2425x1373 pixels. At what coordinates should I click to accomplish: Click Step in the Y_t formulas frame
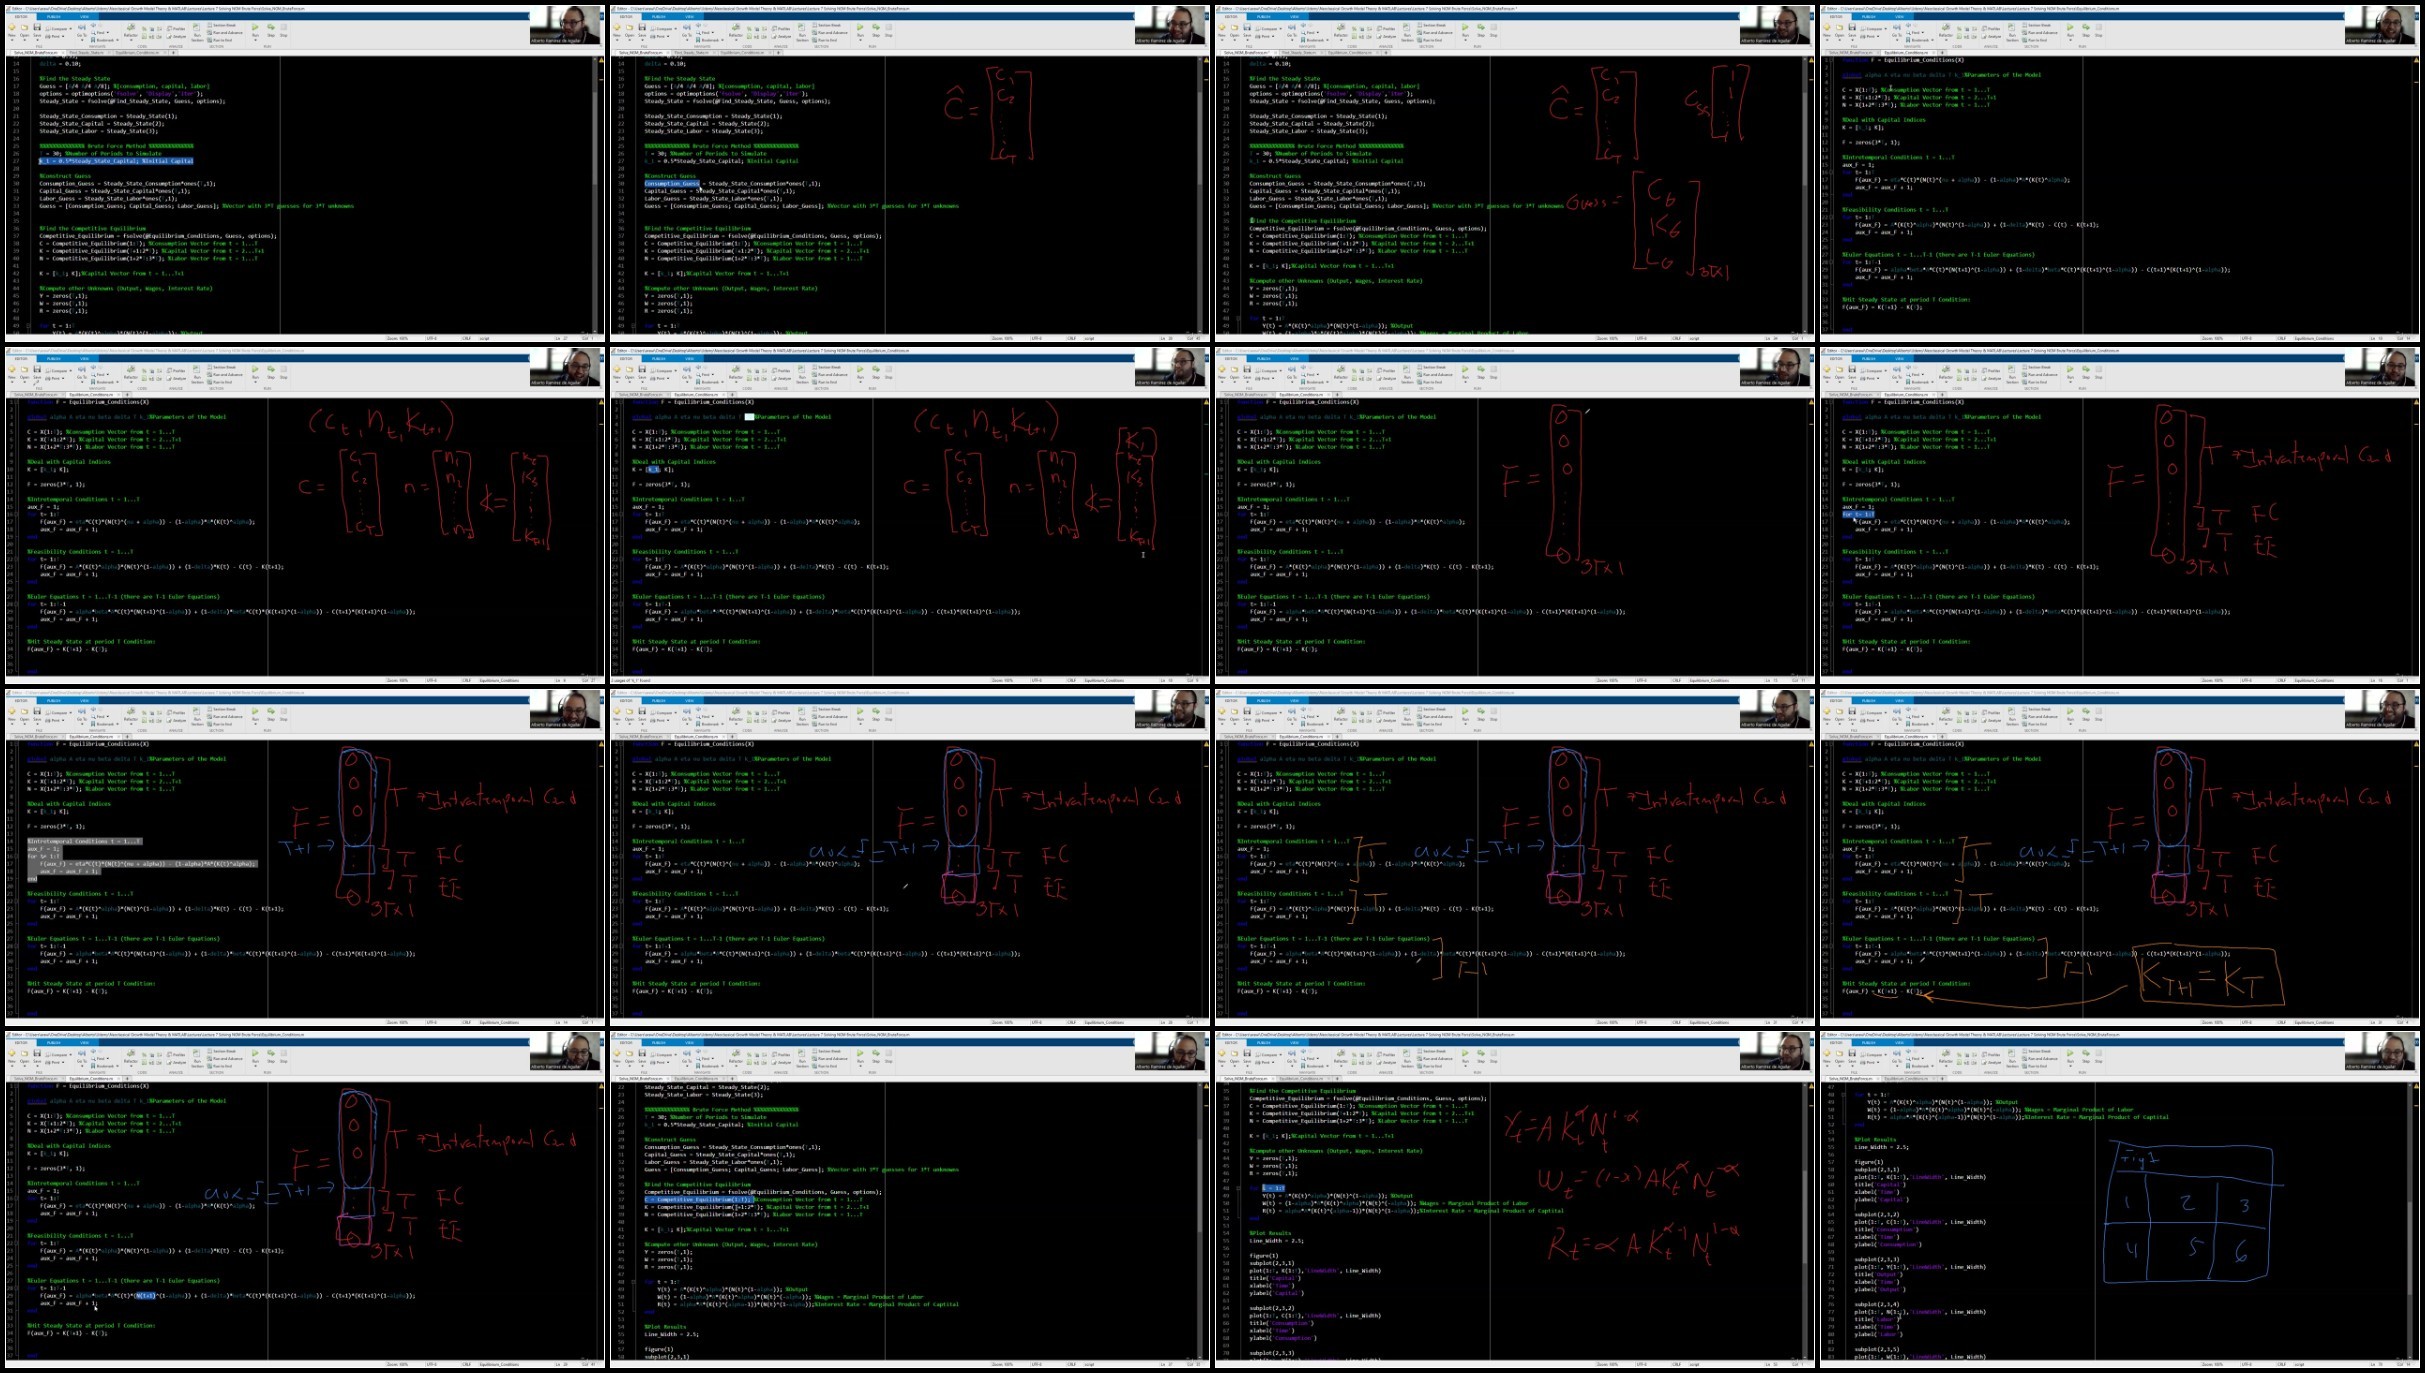(1481, 1056)
